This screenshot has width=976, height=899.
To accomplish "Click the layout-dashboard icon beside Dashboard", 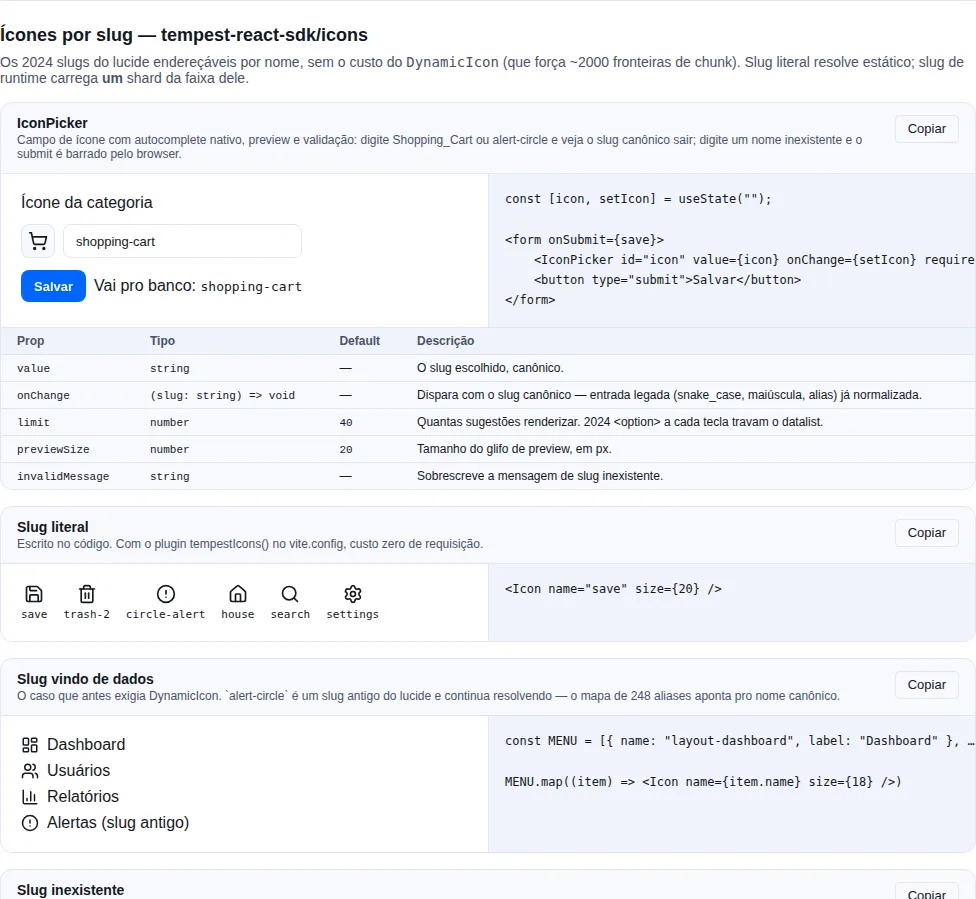I will pos(30,745).
